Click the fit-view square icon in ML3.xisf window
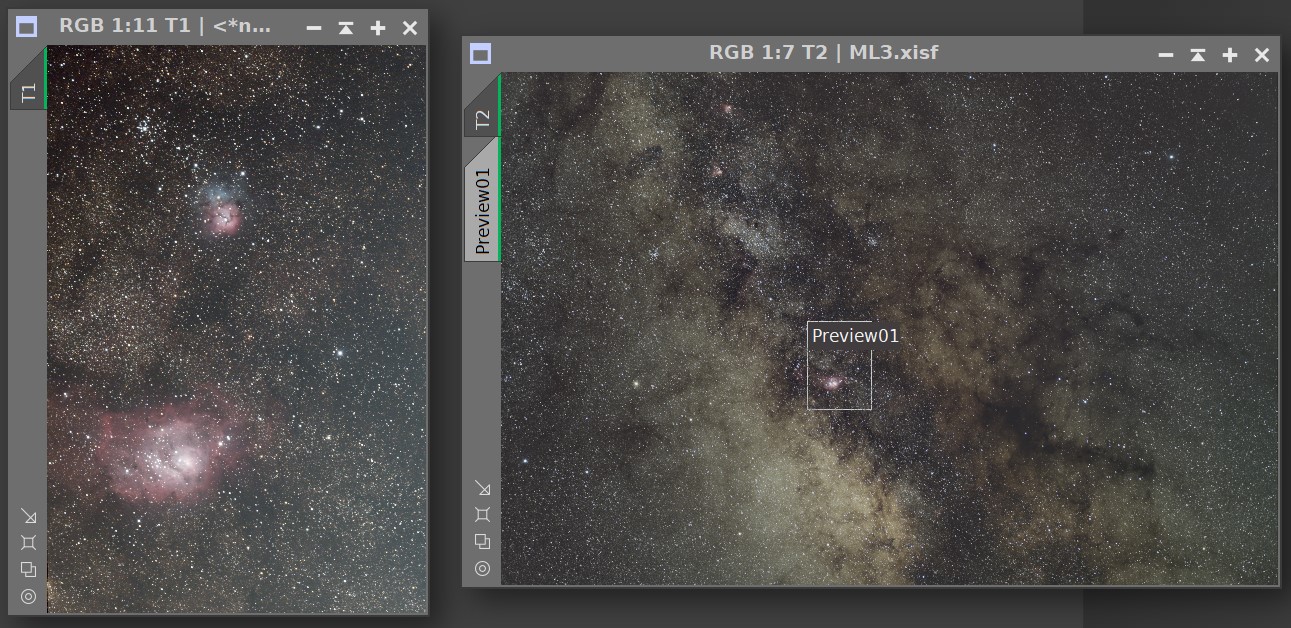This screenshot has height=628, width=1291. pyautogui.click(x=482, y=514)
